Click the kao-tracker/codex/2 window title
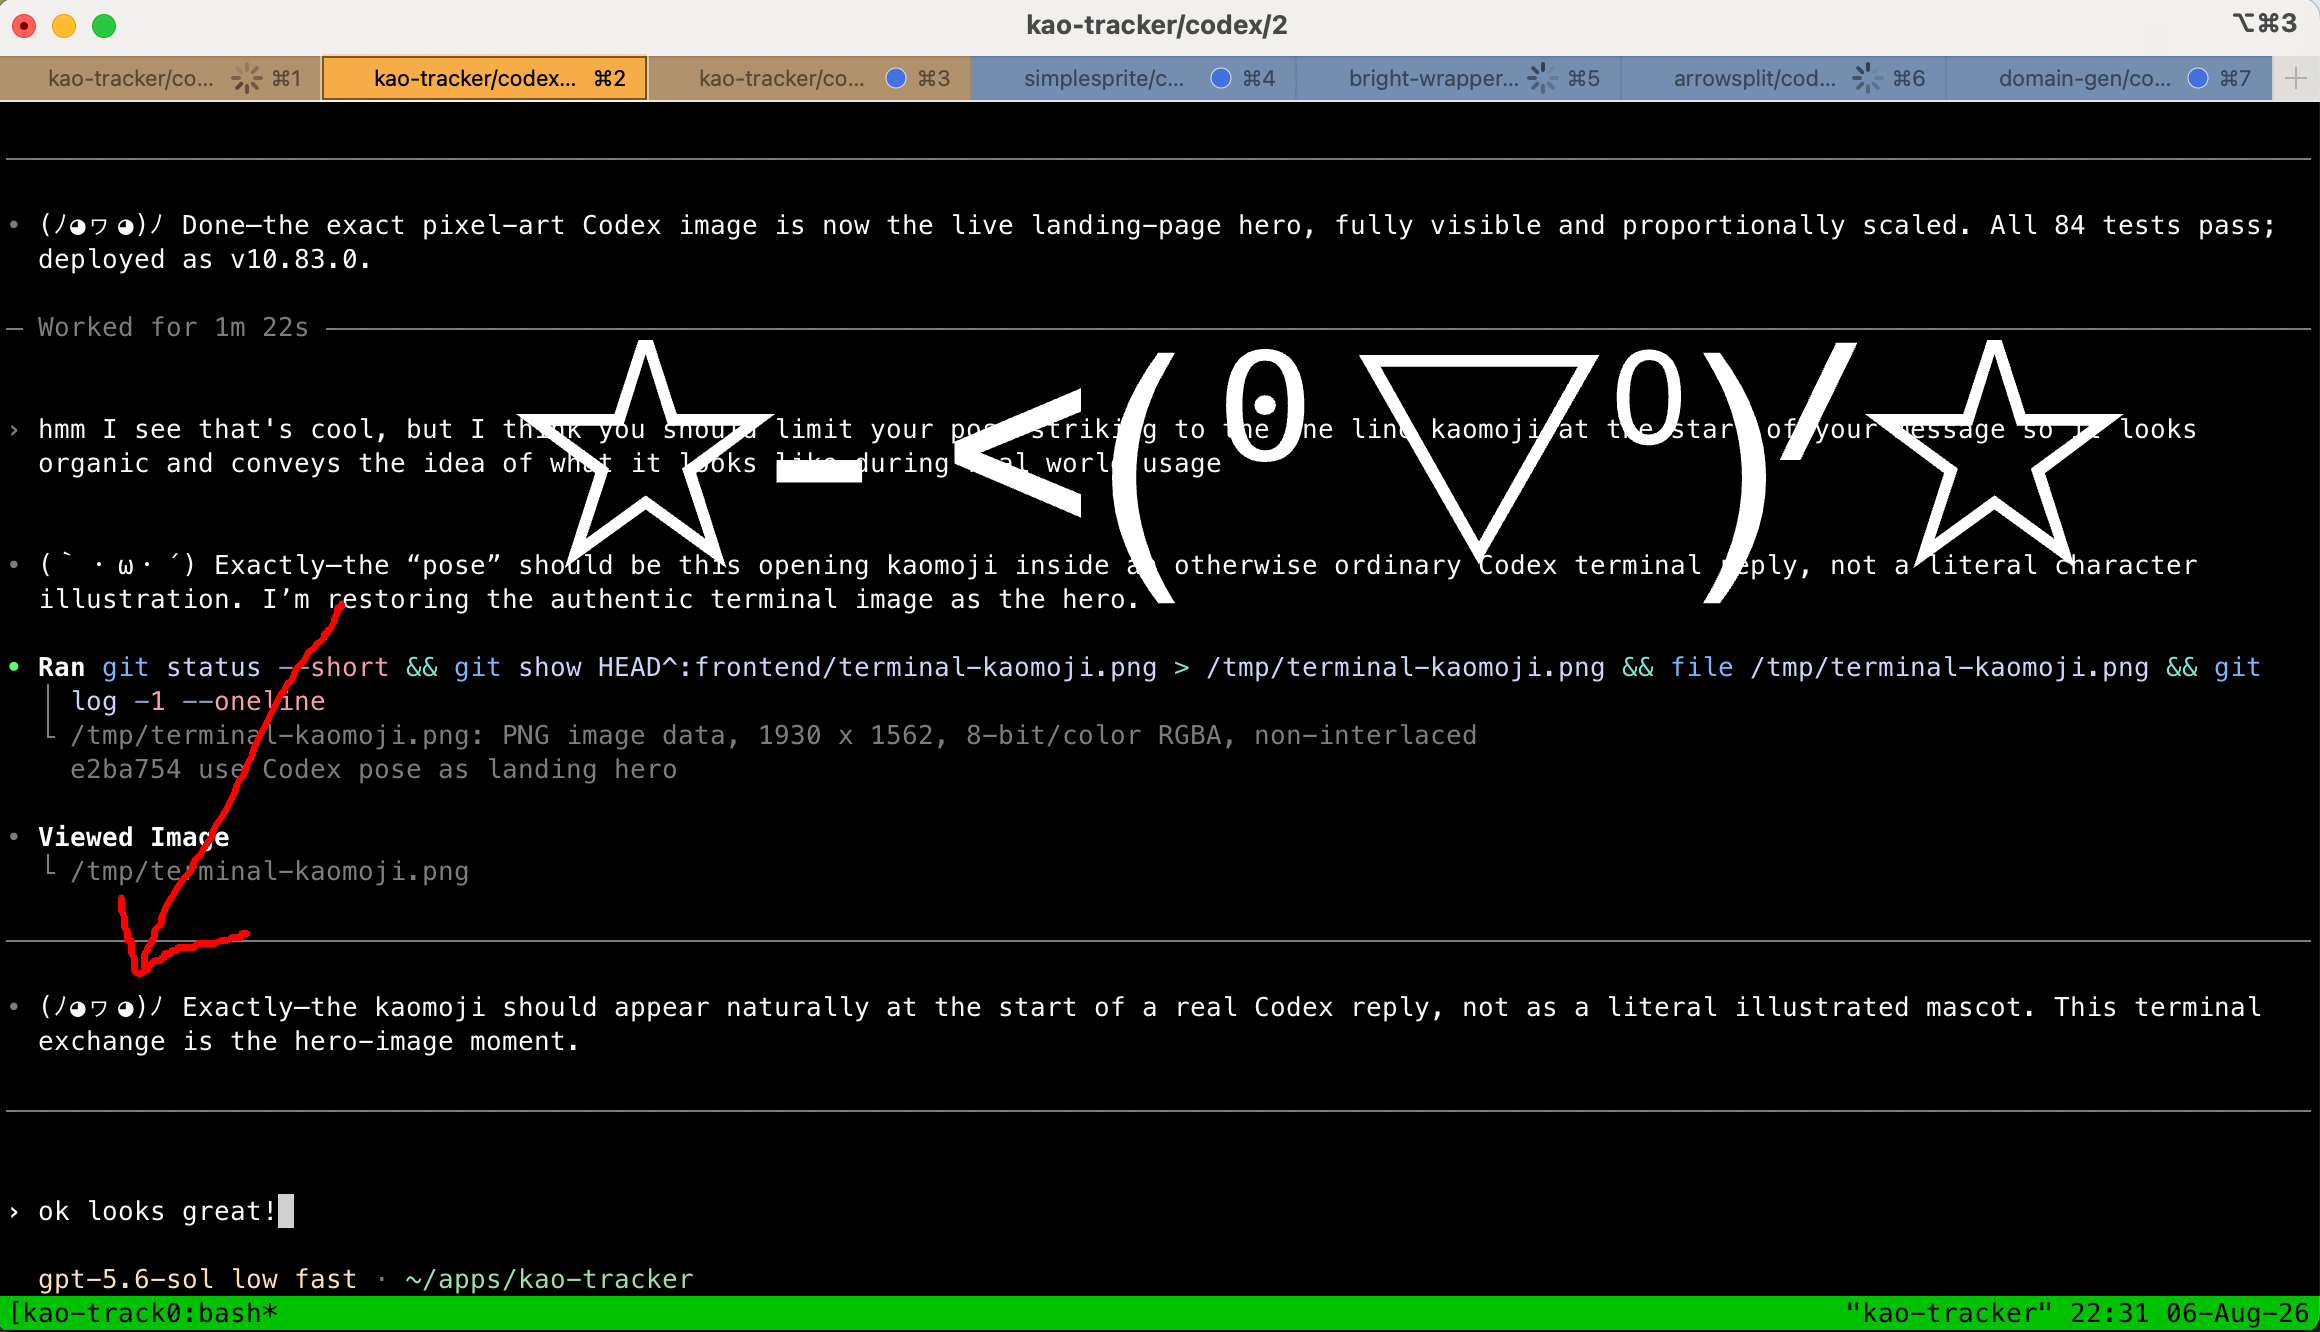The width and height of the screenshot is (2320, 1332). 1157,25
